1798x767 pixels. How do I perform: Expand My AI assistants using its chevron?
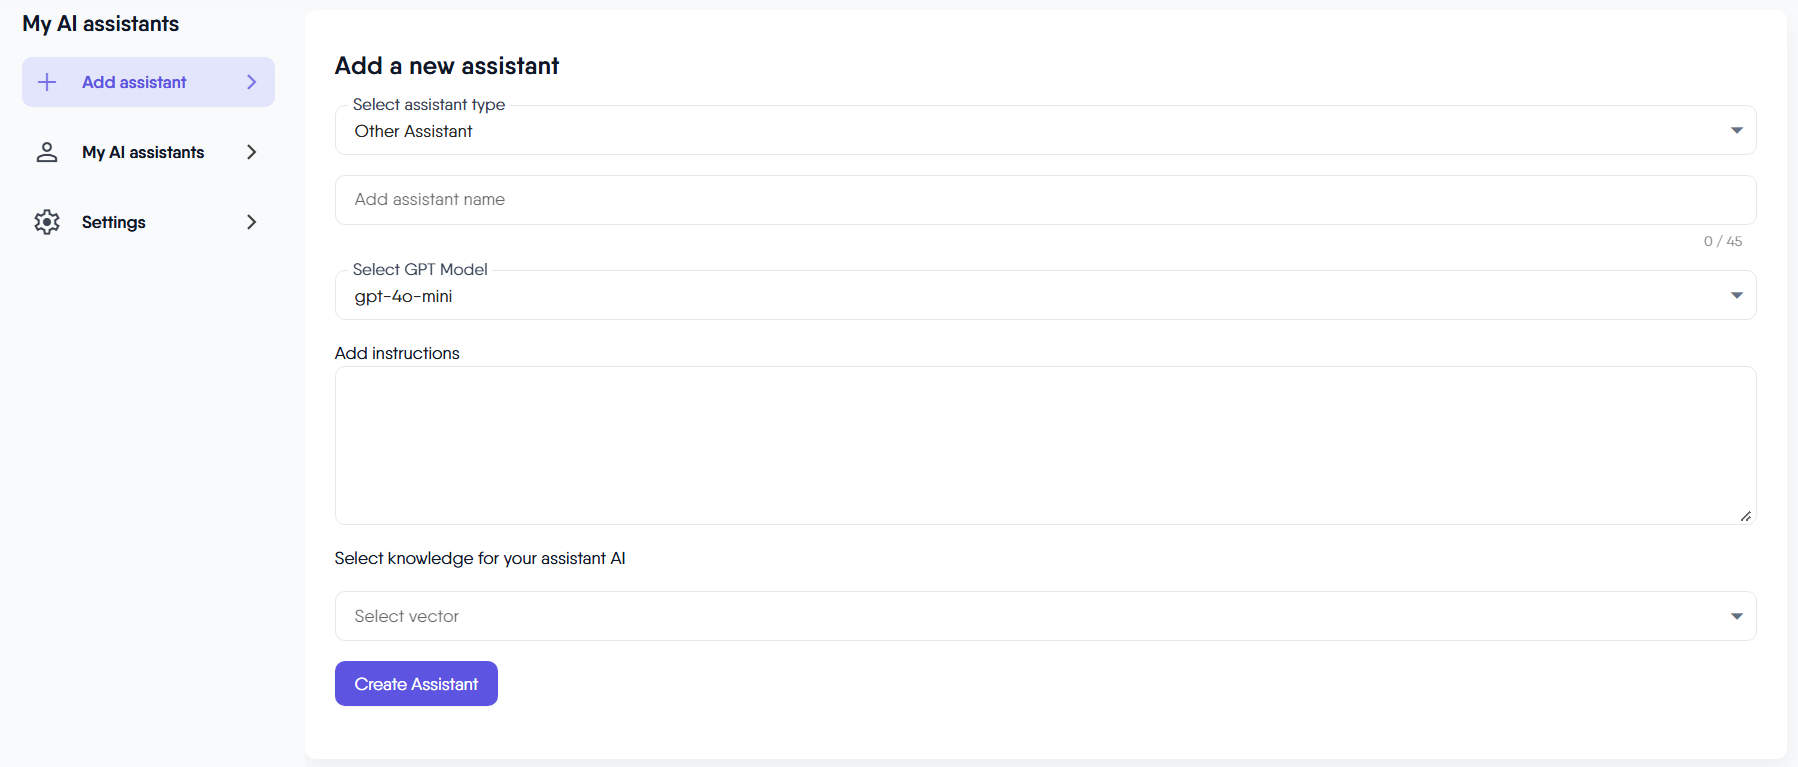click(252, 152)
